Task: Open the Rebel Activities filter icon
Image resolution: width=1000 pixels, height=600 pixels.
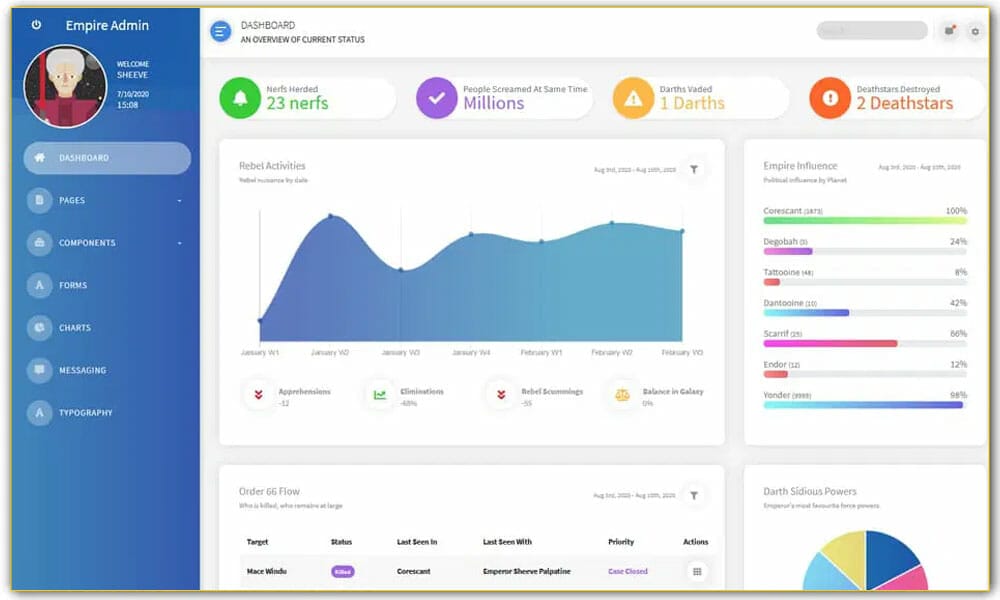Action: [694, 169]
